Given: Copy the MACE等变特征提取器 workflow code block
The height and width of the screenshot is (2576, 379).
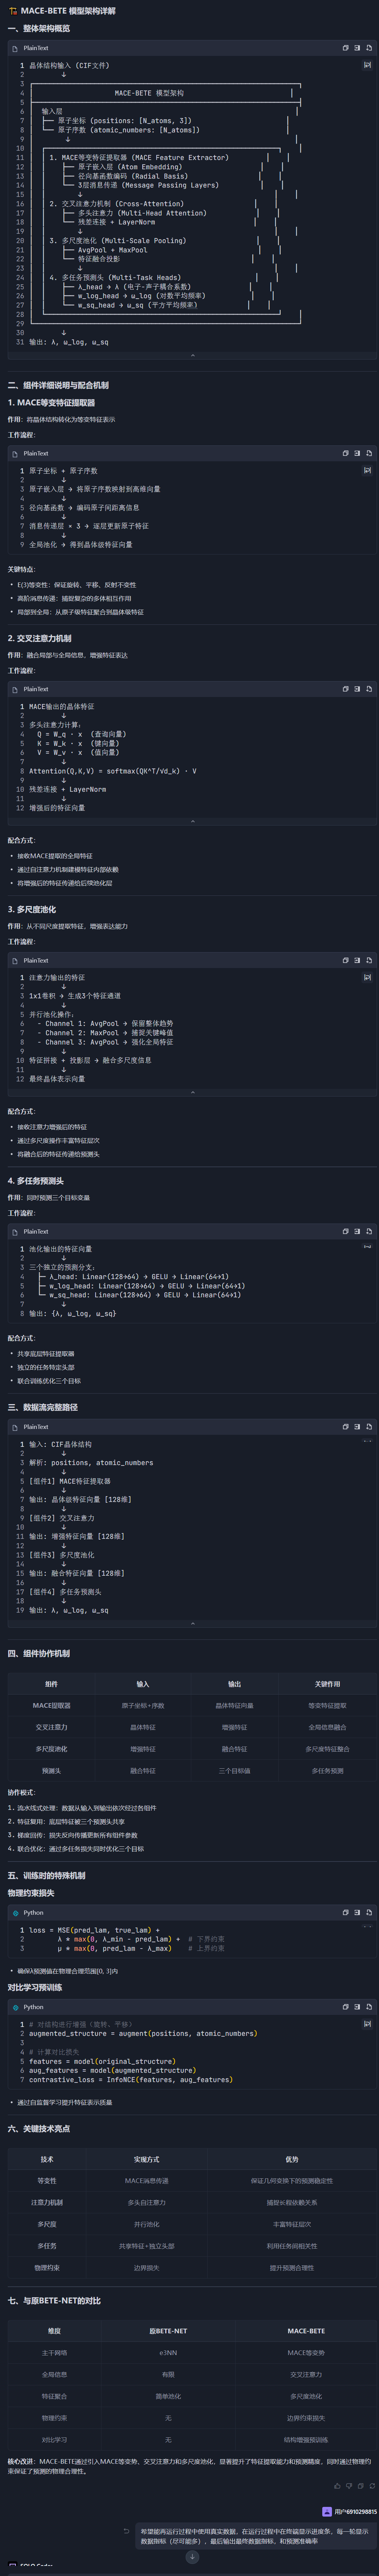Looking at the screenshot, I should coord(346,453).
